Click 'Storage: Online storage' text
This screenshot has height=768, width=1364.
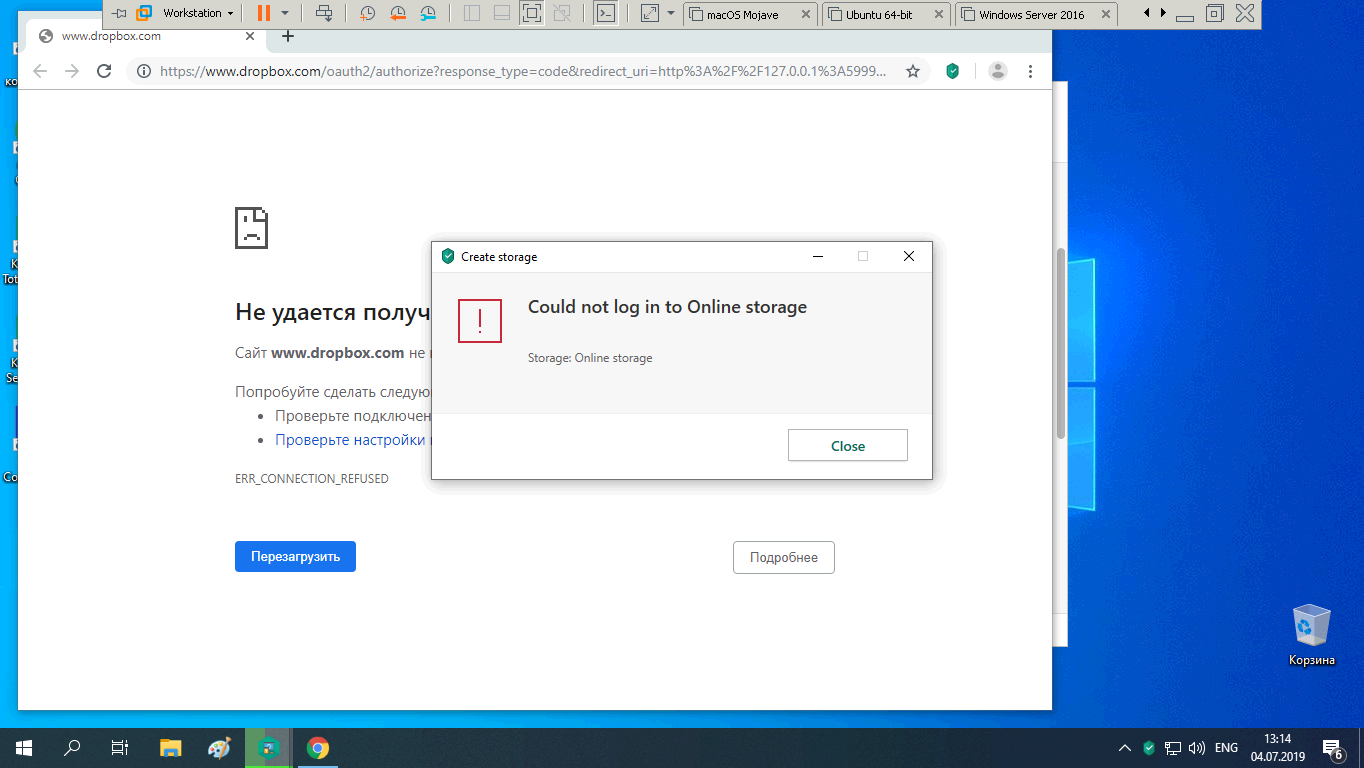[590, 358]
